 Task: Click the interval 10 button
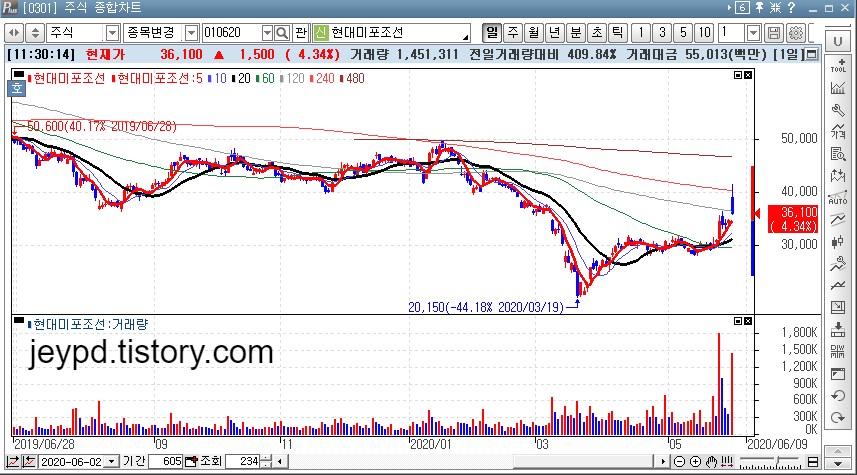[704, 33]
